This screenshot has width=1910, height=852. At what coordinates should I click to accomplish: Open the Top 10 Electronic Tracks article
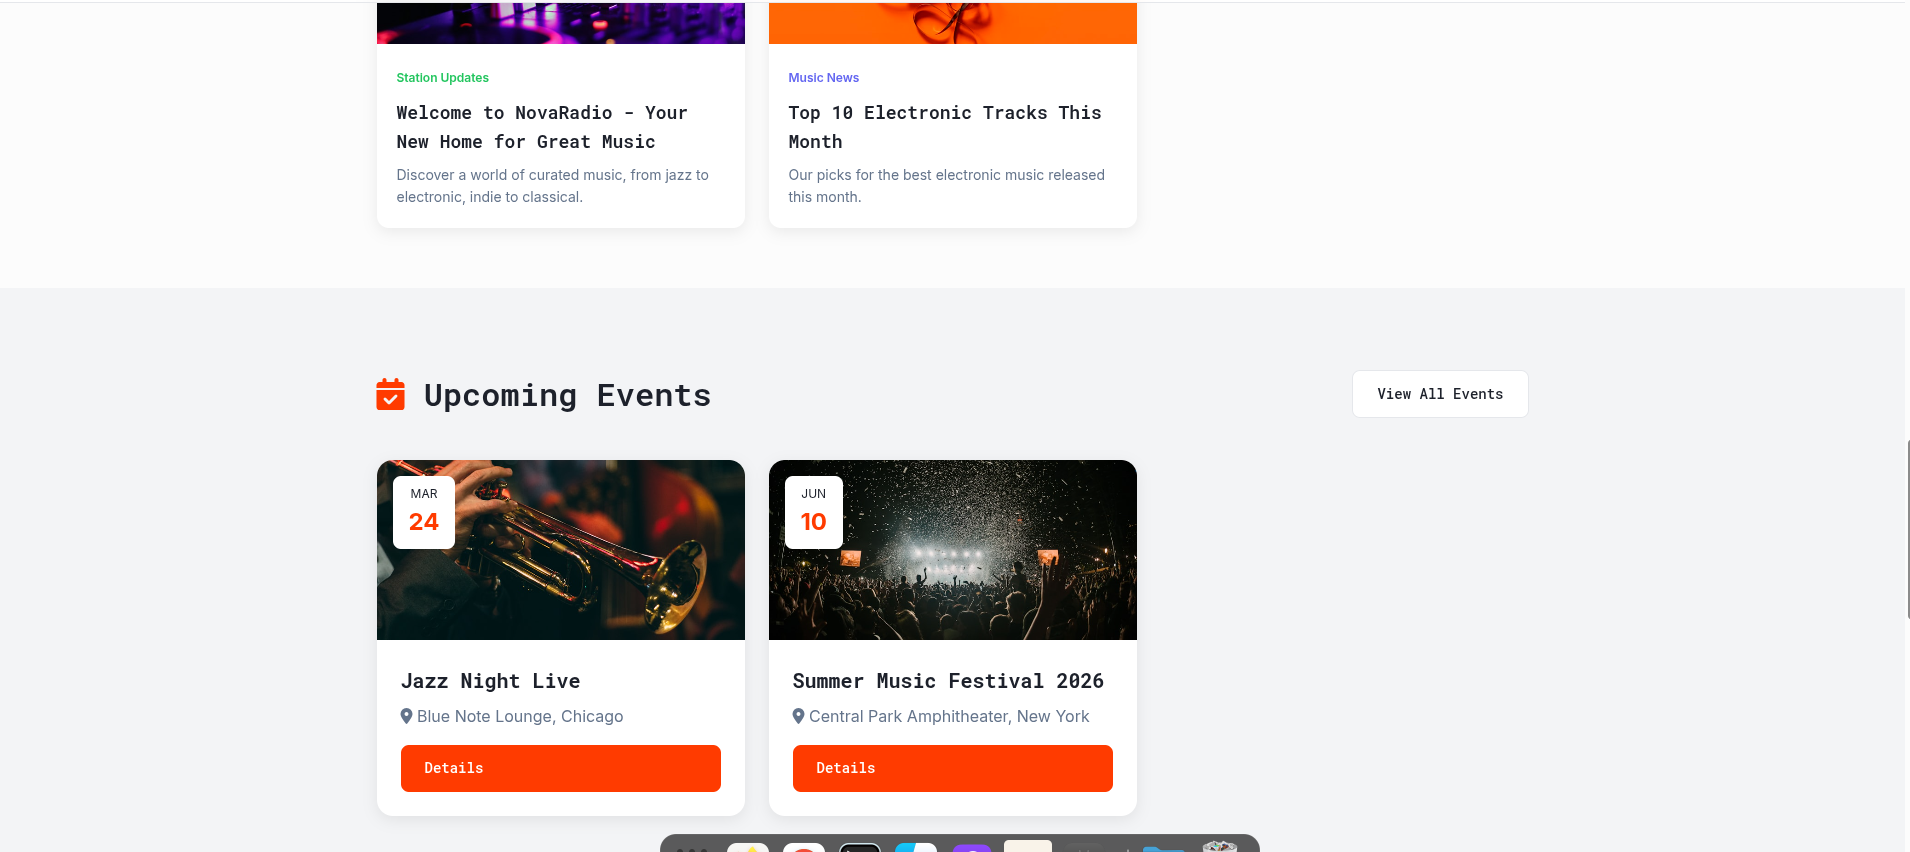[944, 127]
